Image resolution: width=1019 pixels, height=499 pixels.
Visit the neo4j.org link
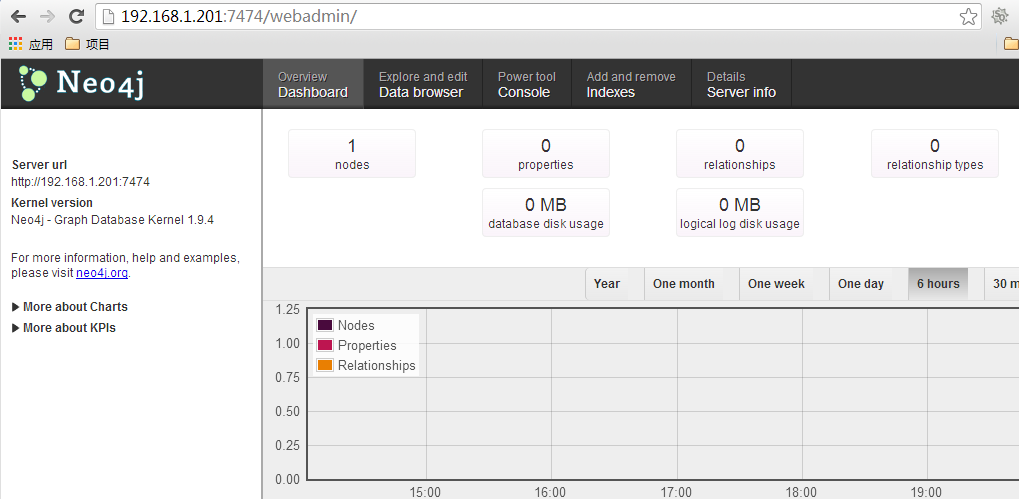[101, 273]
